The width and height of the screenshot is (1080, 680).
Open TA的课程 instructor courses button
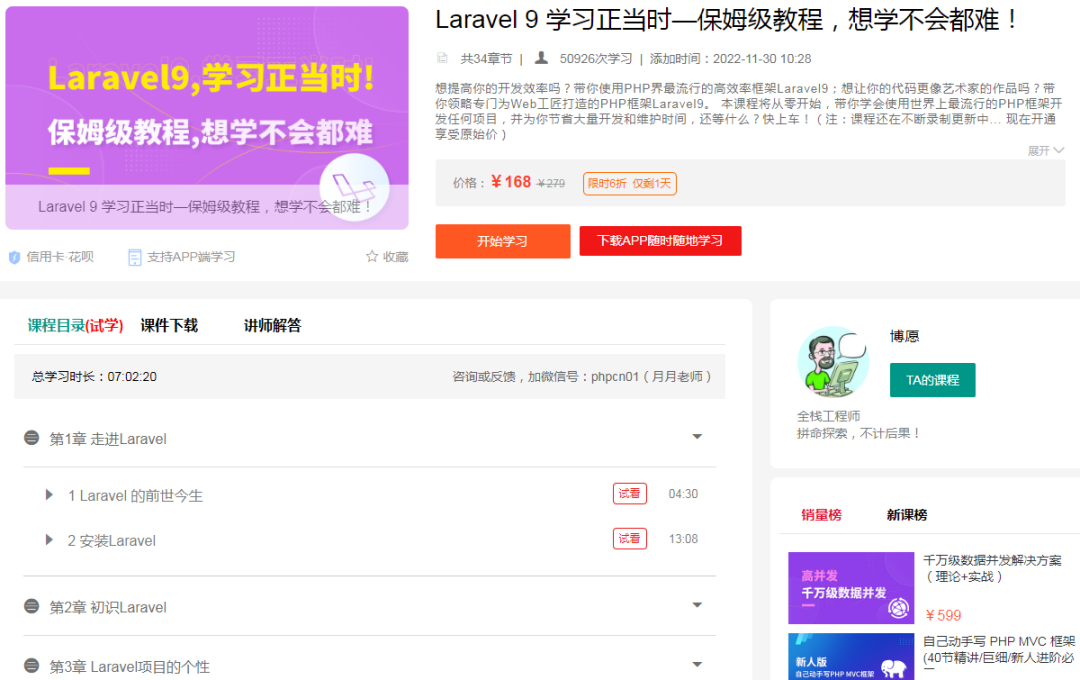point(933,380)
